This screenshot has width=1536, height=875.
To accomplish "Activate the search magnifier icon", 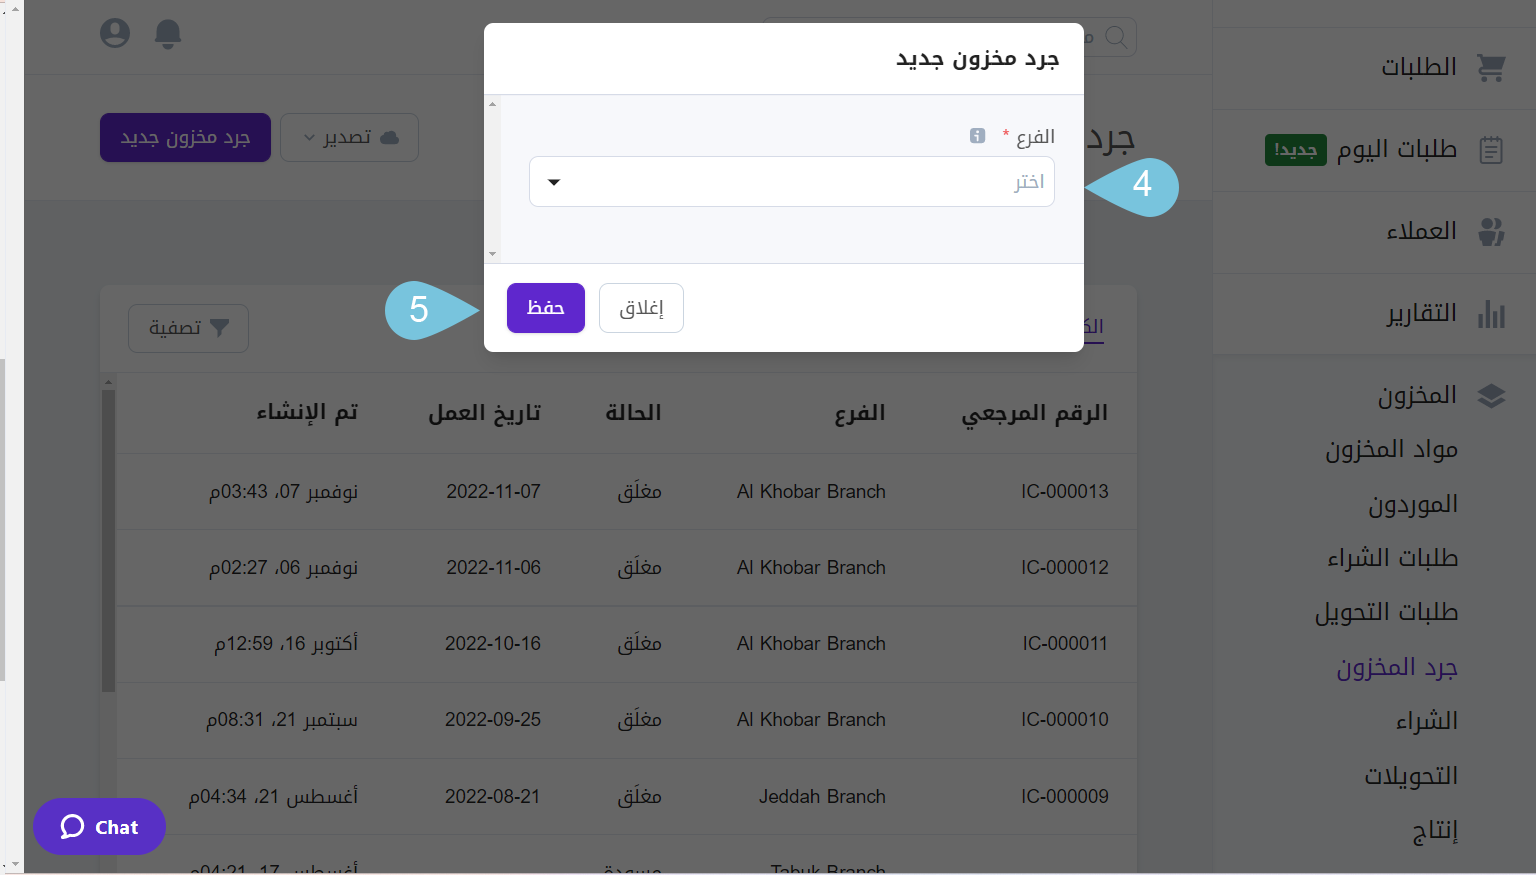I will point(1117,37).
